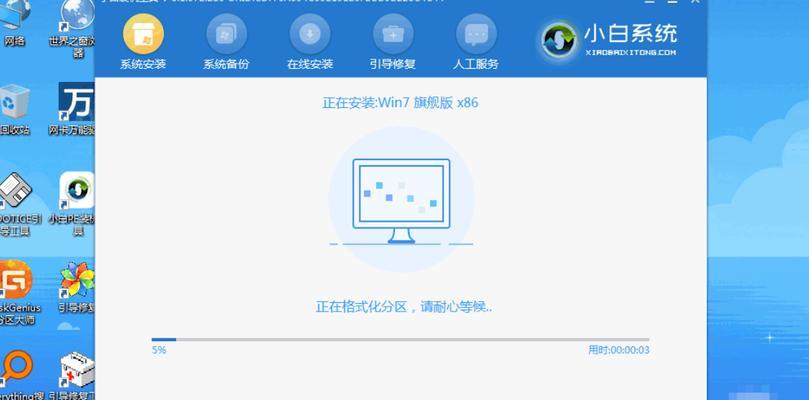Image resolution: width=809 pixels, height=400 pixels.
Task: Open the 在线安装 tab
Action: pyautogui.click(x=310, y=43)
